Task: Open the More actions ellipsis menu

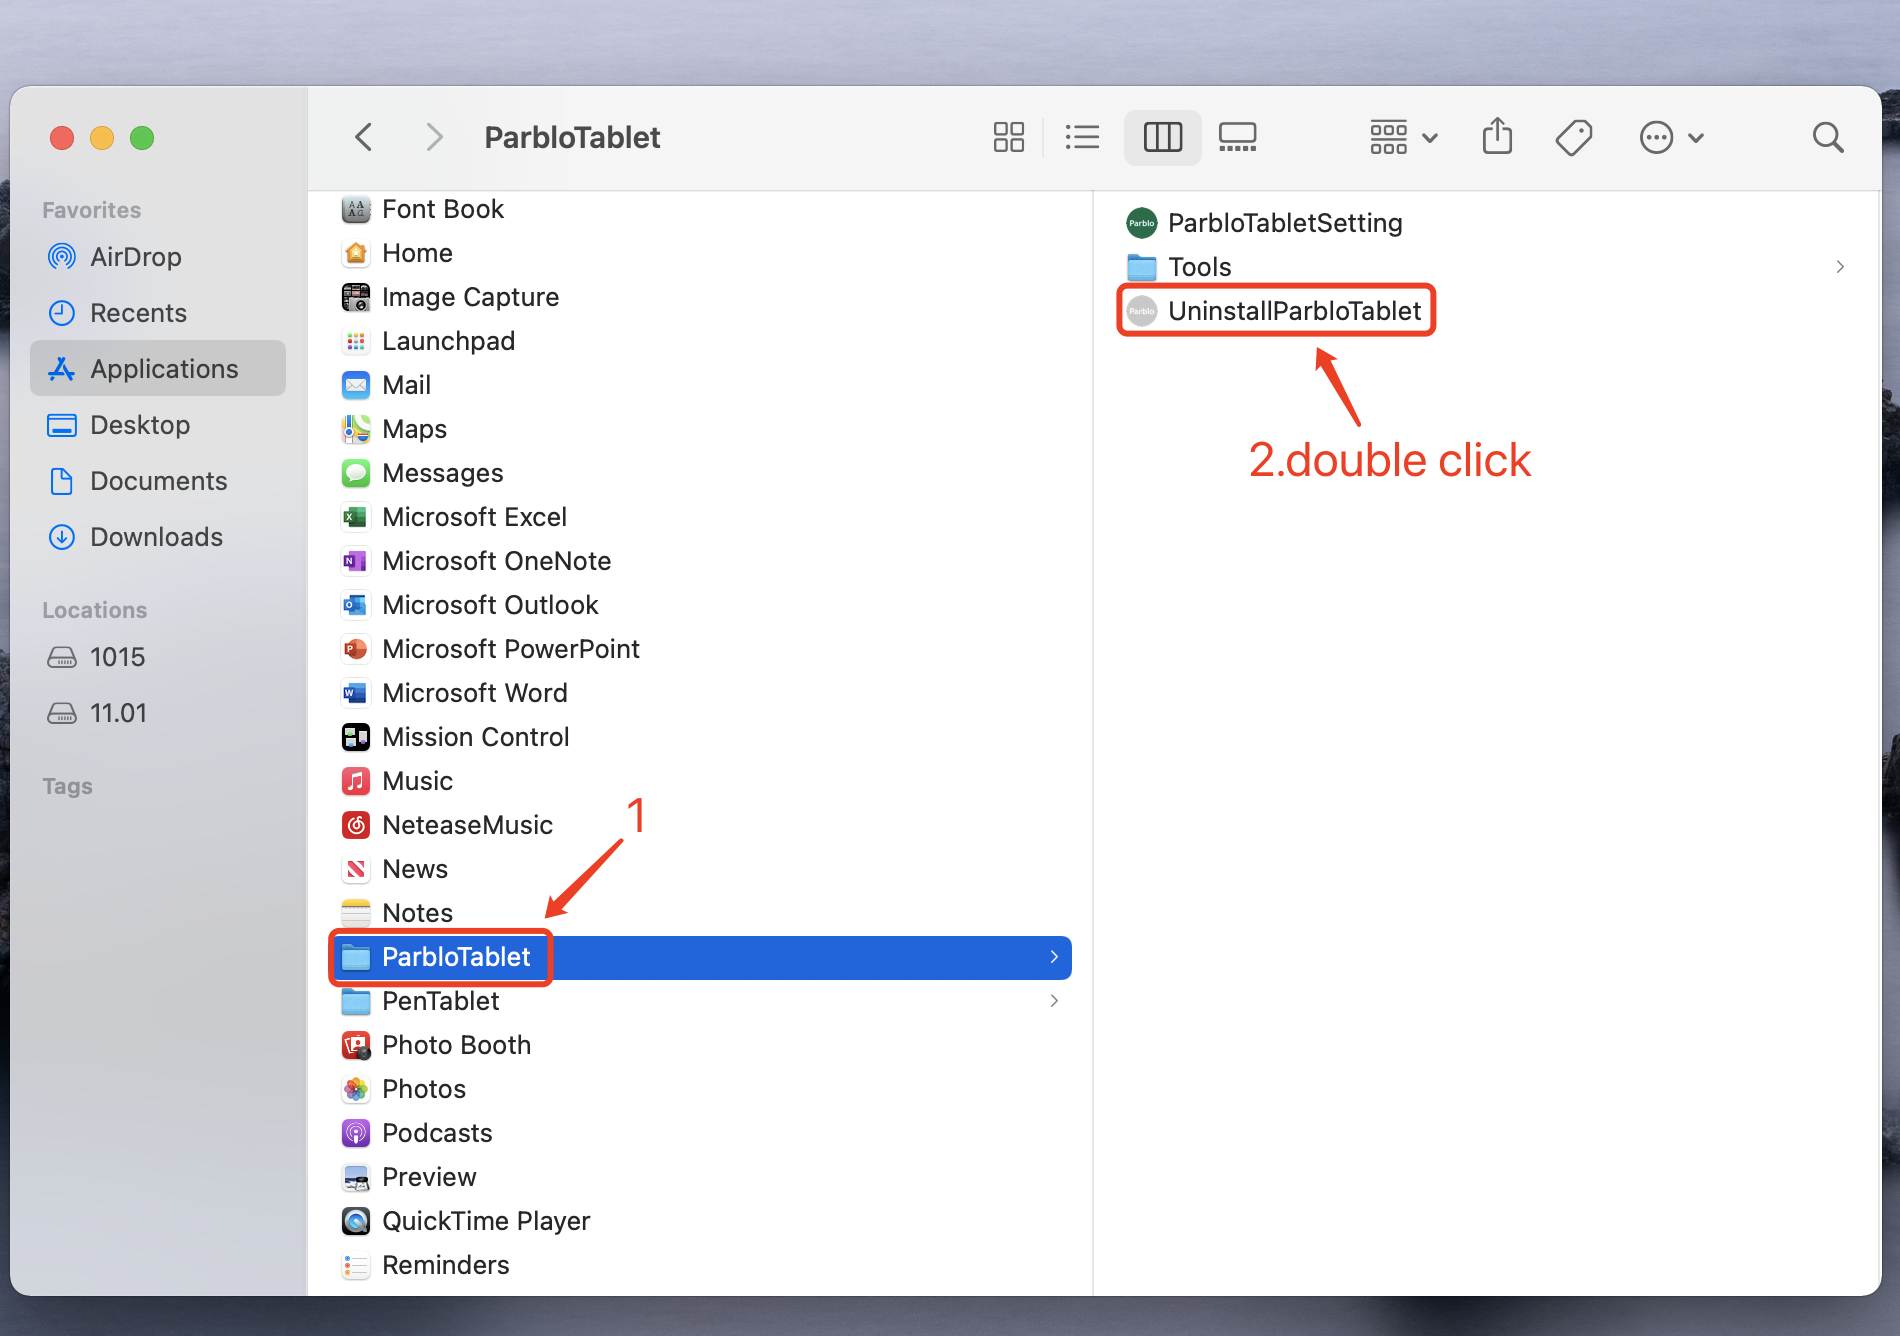Action: (1671, 137)
